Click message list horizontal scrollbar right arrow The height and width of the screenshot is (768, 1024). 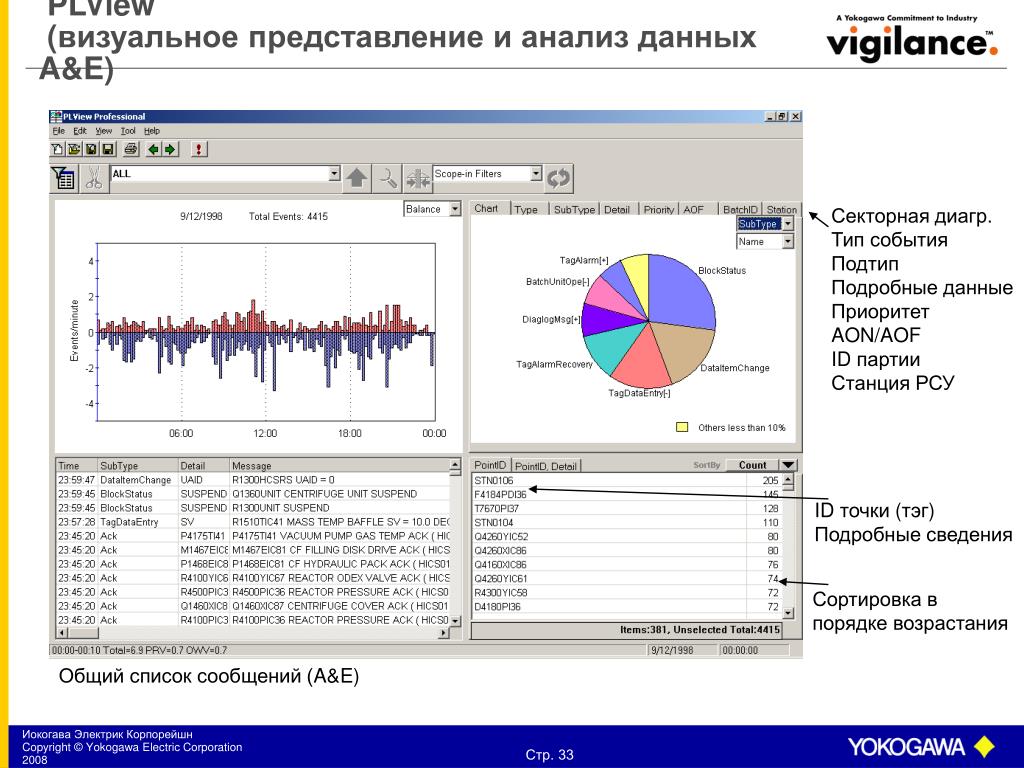(443, 633)
